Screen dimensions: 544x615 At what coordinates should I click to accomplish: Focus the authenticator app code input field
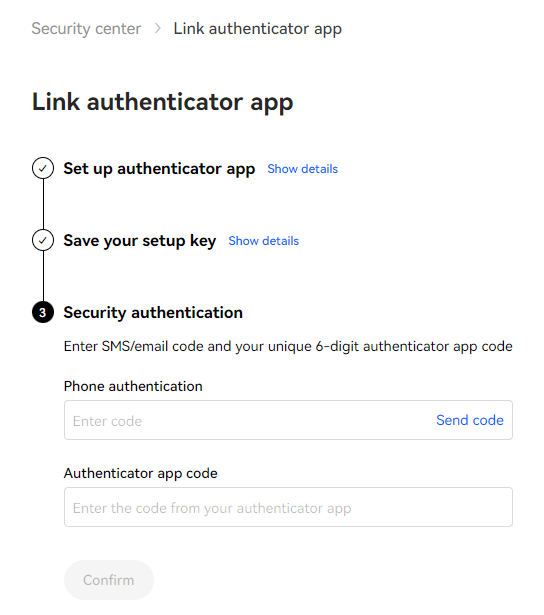tap(288, 507)
